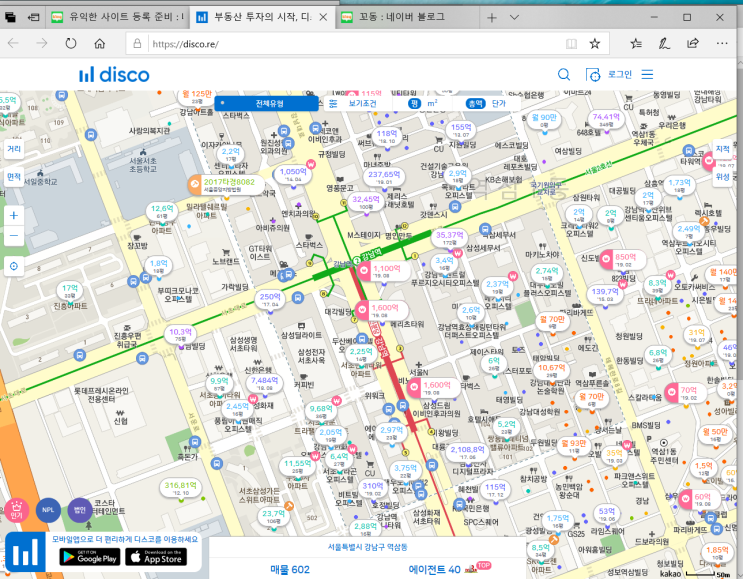The image size is (743, 579).
Task: Enable the 면적 area measuring tool
Action: click(x=14, y=177)
